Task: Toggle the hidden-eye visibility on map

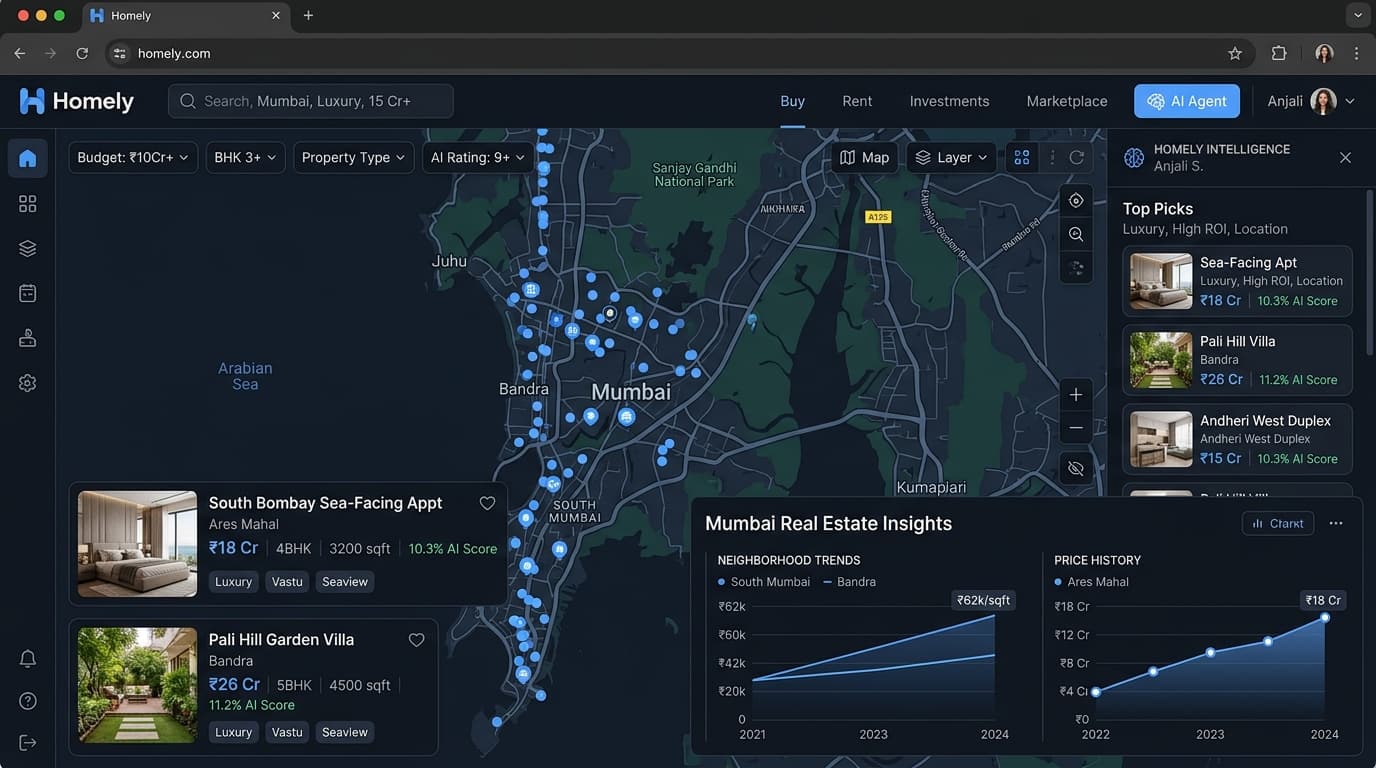Action: [1076, 468]
